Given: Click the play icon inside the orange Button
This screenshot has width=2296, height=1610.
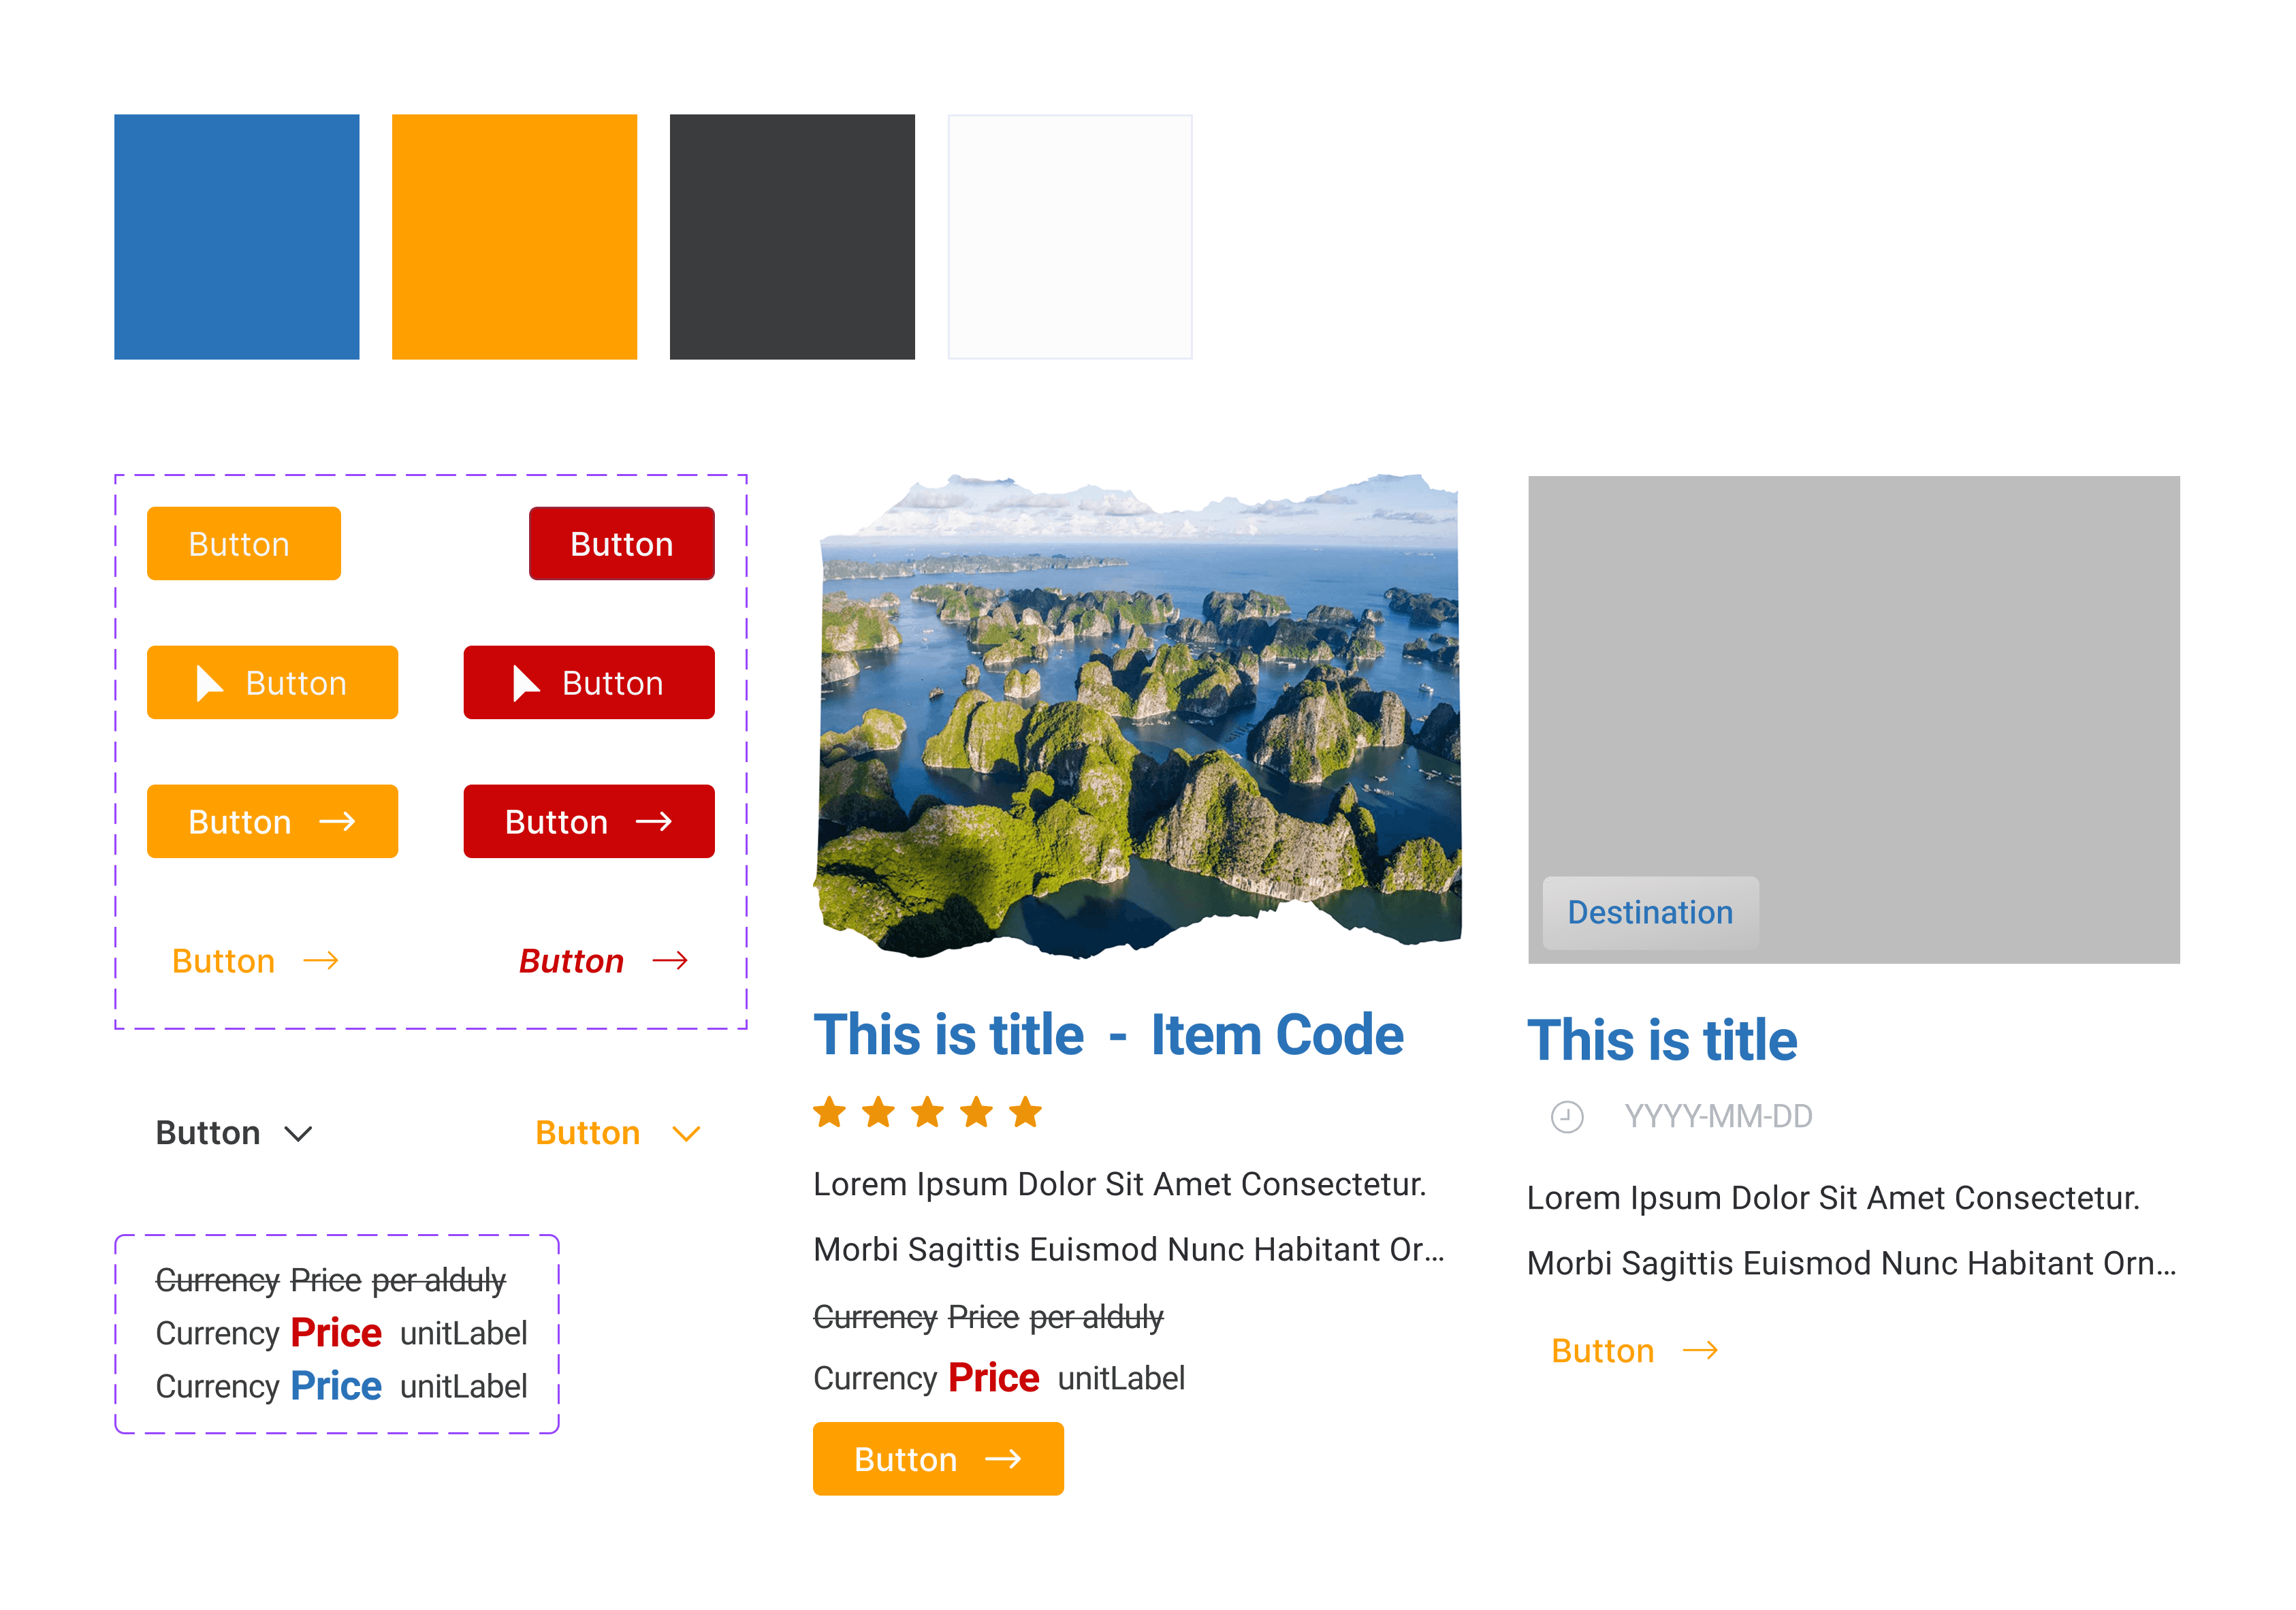Looking at the screenshot, I should (x=210, y=683).
